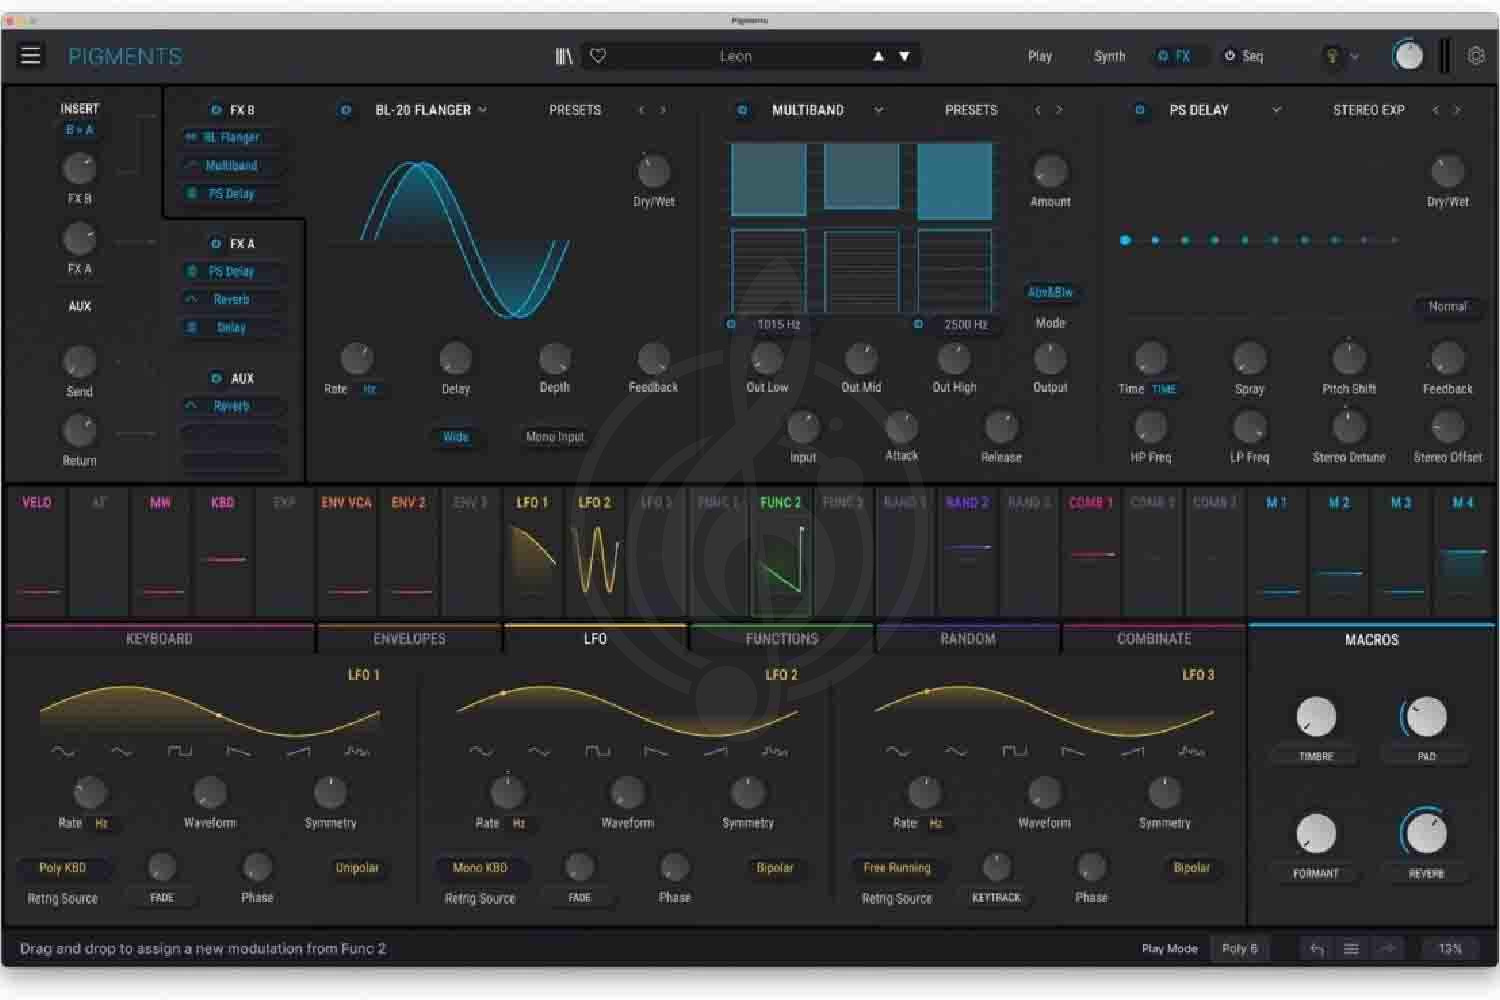Select the random wave shape for LFO 3
1500x1000 pixels.
tap(1191, 751)
